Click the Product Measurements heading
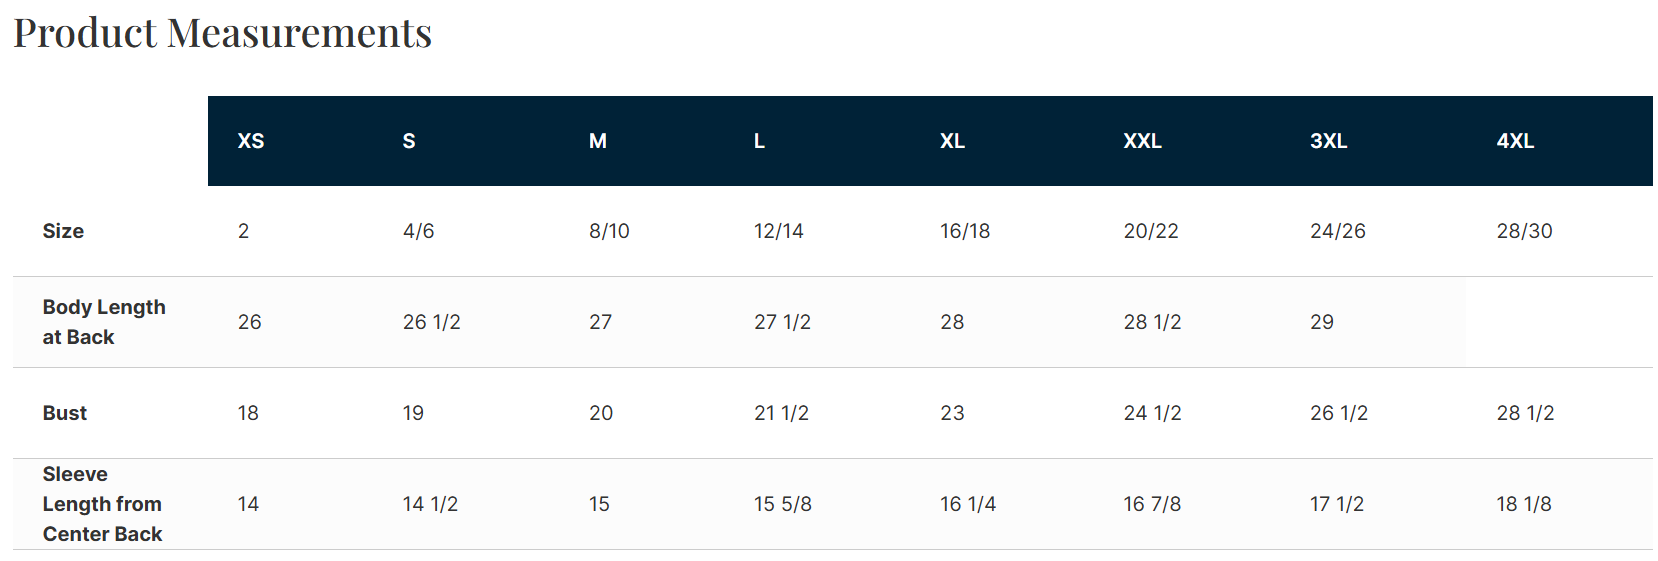The width and height of the screenshot is (1658, 561). tap(222, 33)
